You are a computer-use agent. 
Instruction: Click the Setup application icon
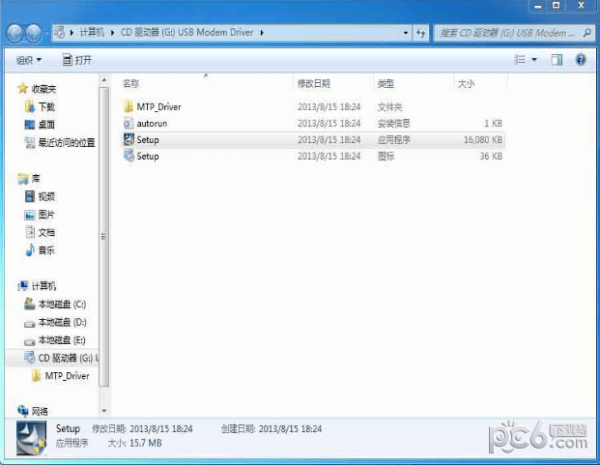tap(129, 140)
